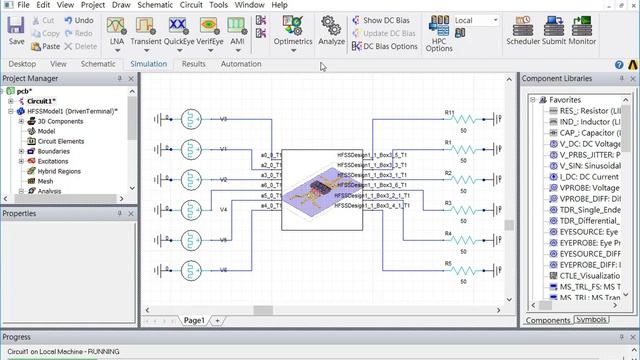Select the Model tree item
This screenshot has height=360, width=640.
pyautogui.click(x=46, y=131)
